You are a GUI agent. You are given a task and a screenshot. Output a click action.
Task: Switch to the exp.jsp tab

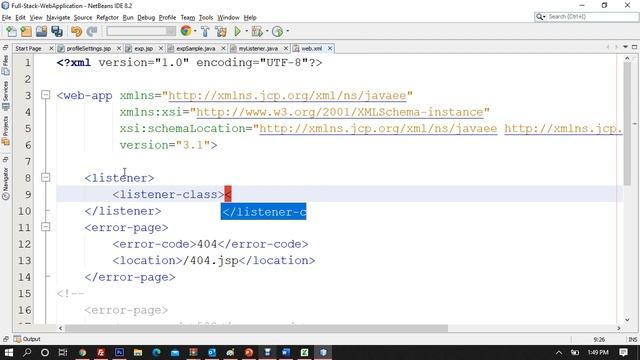point(143,49)
